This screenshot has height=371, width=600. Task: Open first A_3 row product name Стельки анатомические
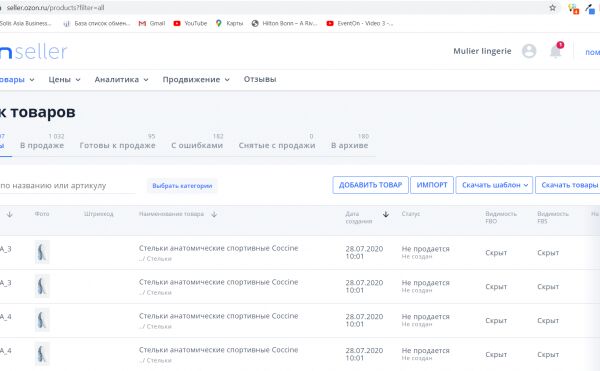pos(218,248)
